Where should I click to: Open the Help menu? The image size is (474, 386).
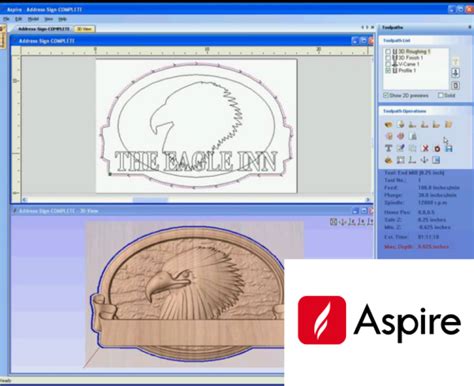(x=62, y=19)
